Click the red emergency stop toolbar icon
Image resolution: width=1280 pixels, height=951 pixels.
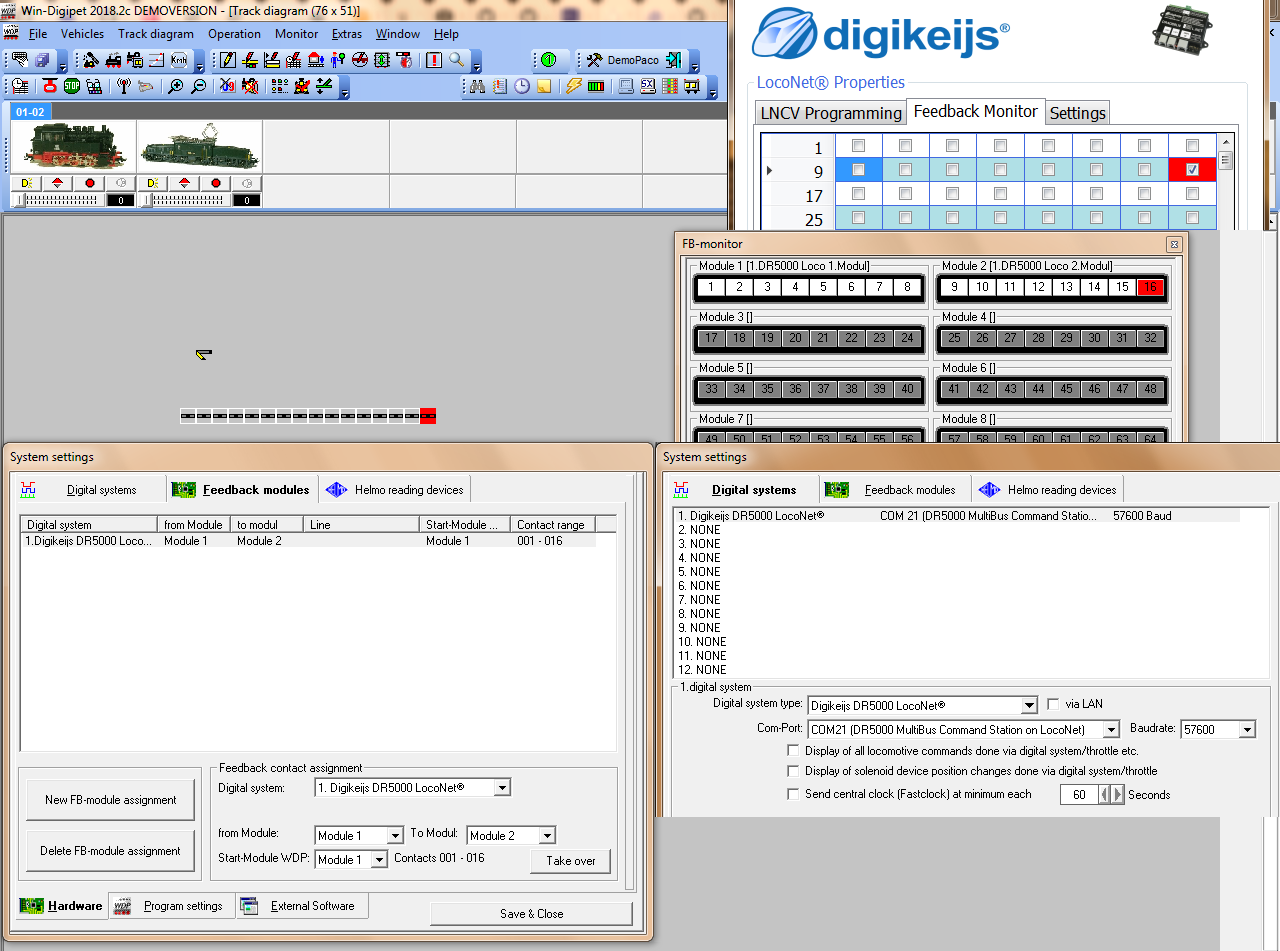click(x=49, y=87)
